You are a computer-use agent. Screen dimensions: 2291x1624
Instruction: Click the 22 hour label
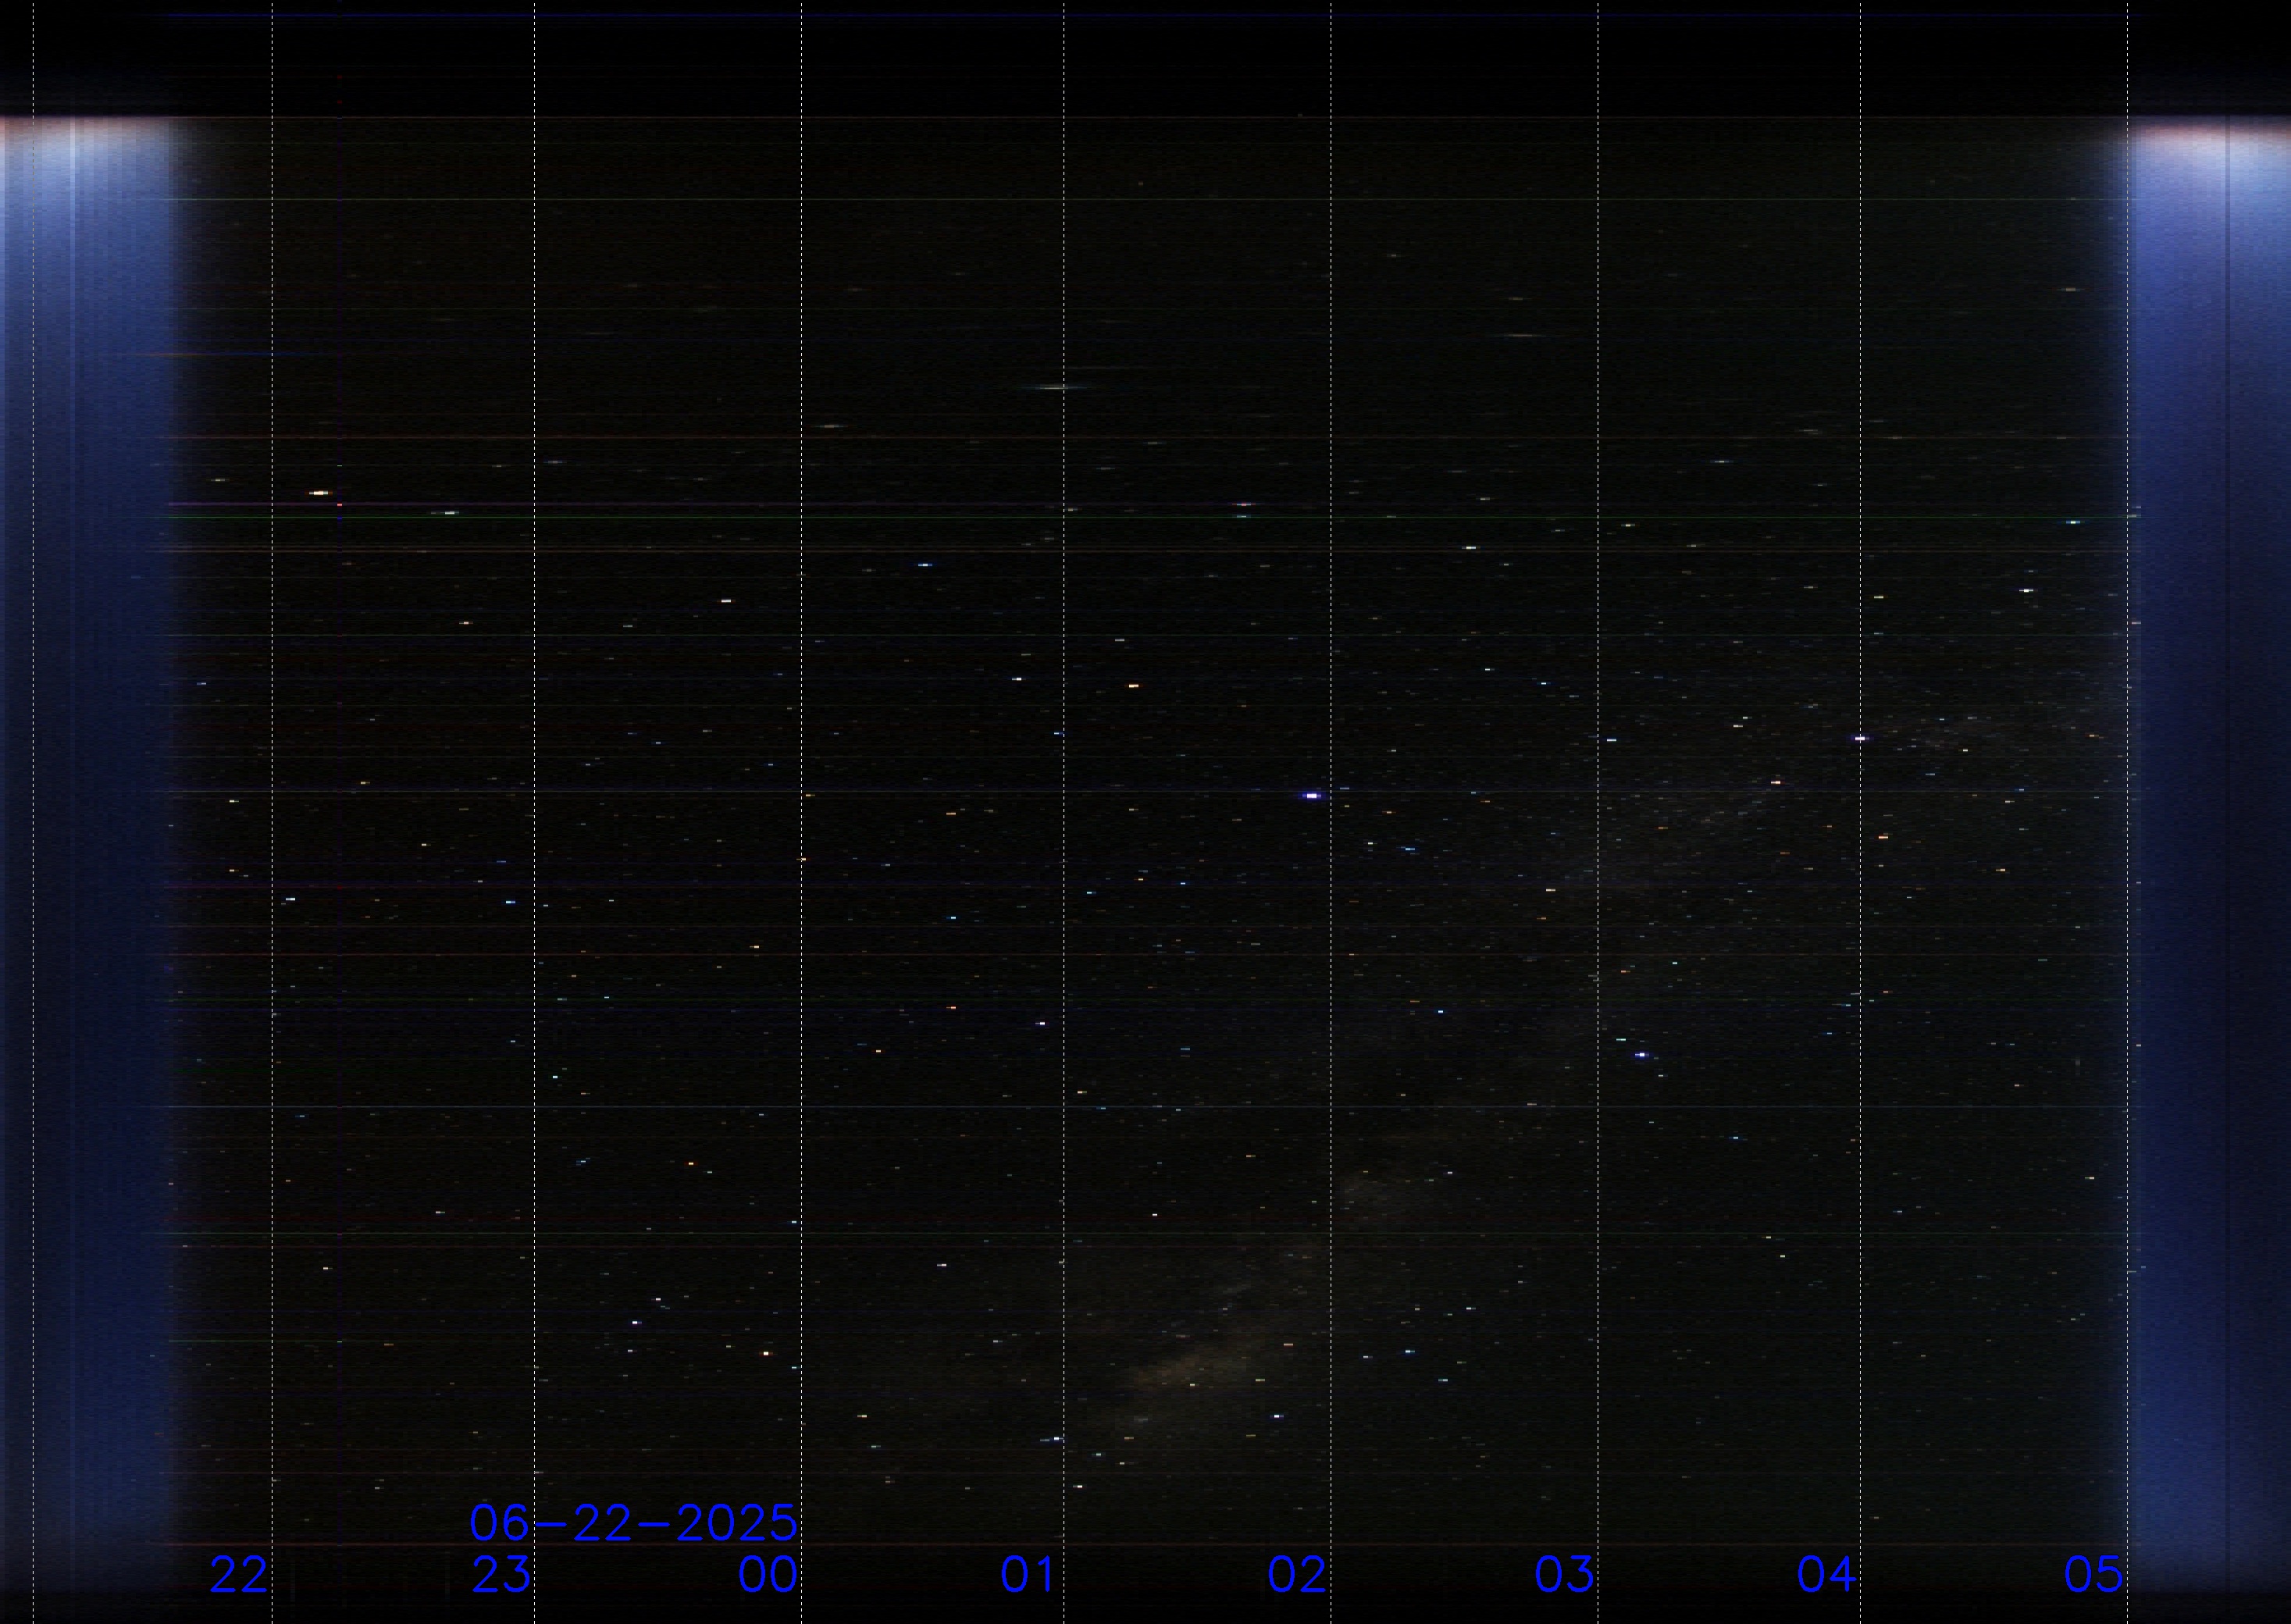[x=239, y=1575]
